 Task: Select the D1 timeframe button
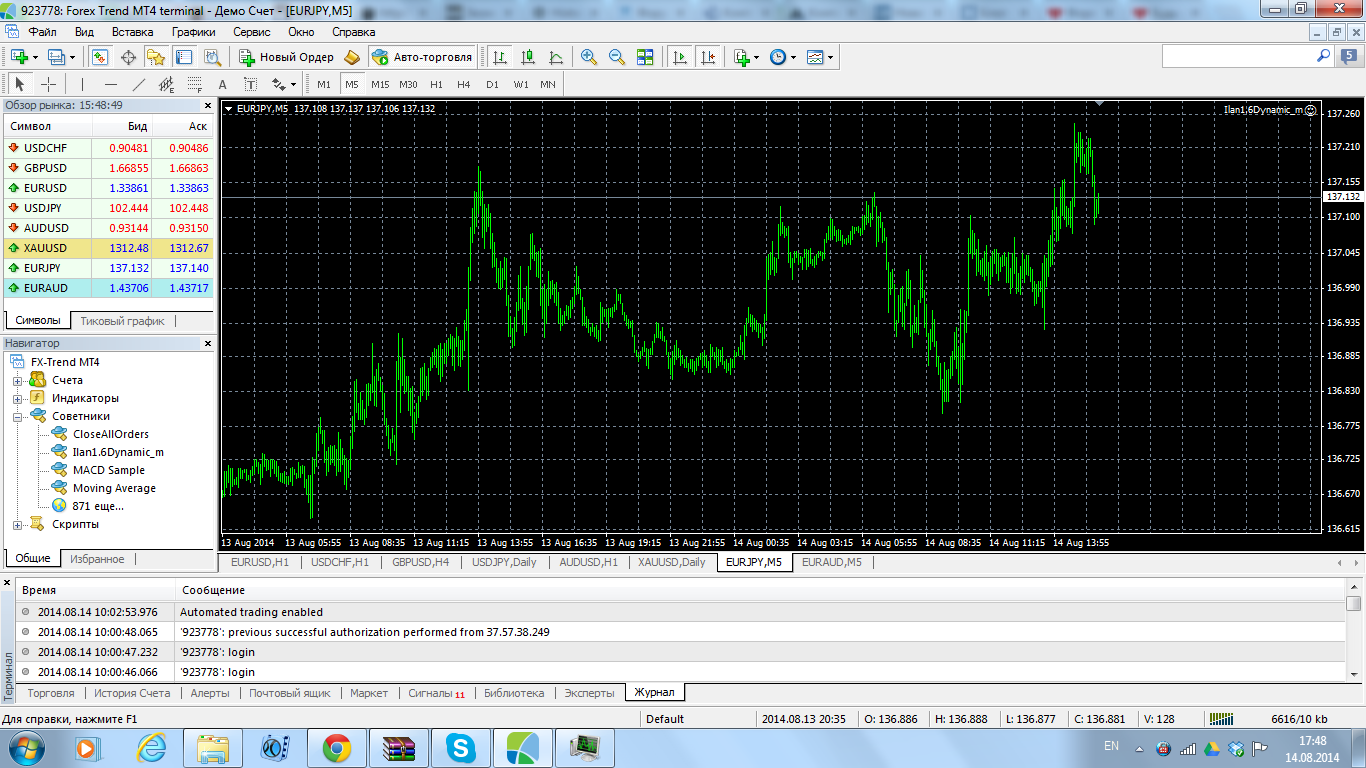(x=492, y=84)
